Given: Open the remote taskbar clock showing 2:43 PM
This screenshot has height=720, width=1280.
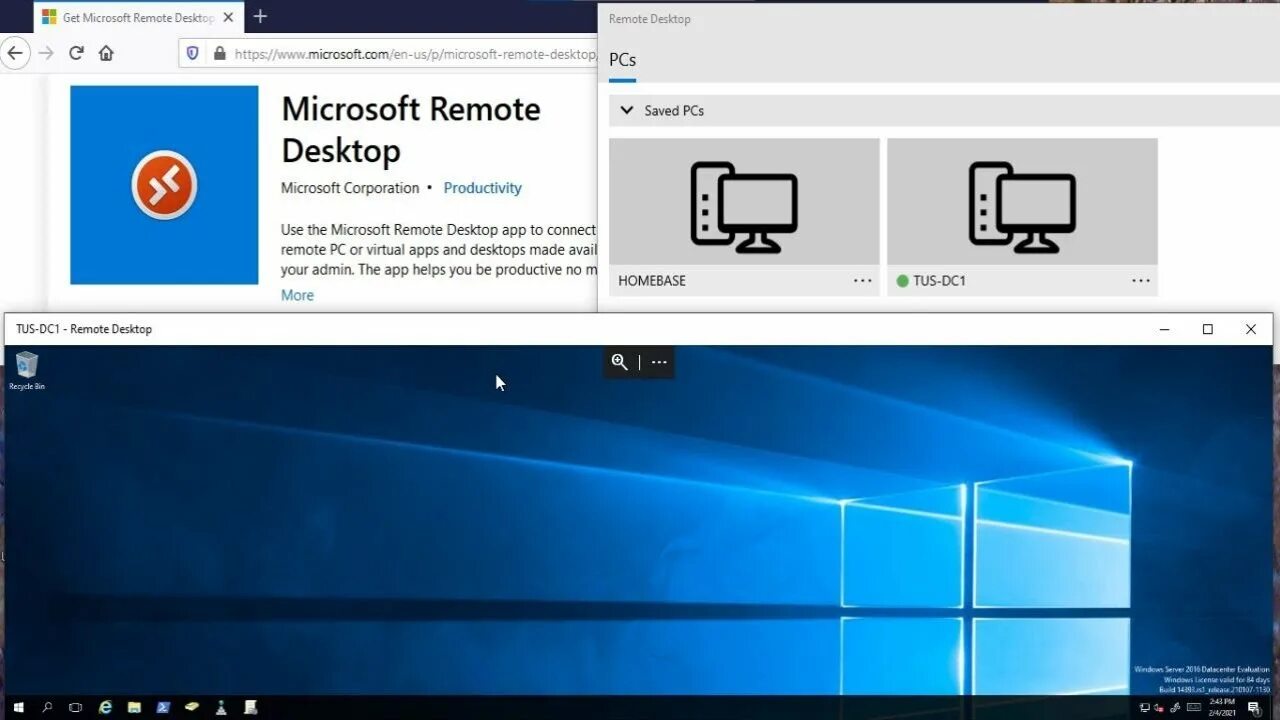Looking at the screenshot, I should coord(1224,708).
